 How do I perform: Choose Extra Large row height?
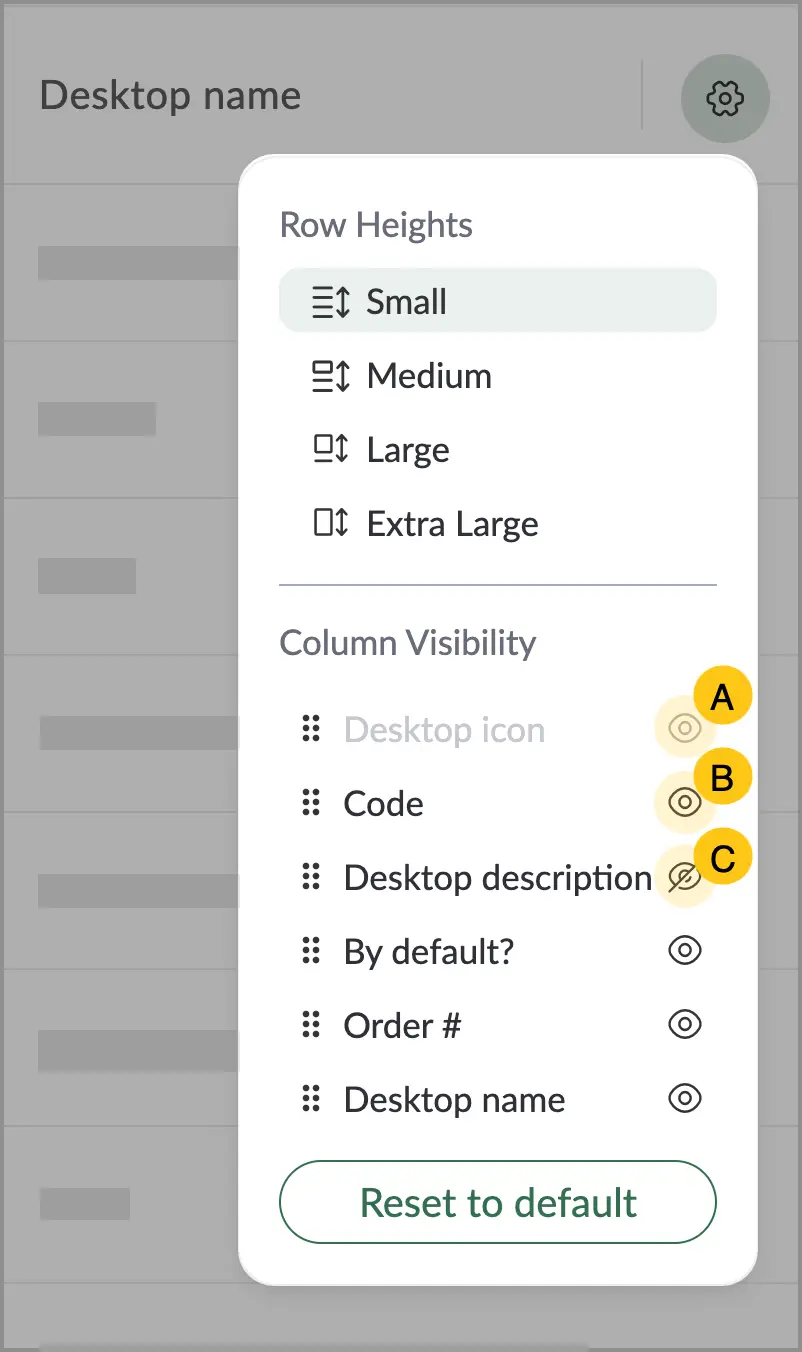pyautogui.click(x=498, y=524)
